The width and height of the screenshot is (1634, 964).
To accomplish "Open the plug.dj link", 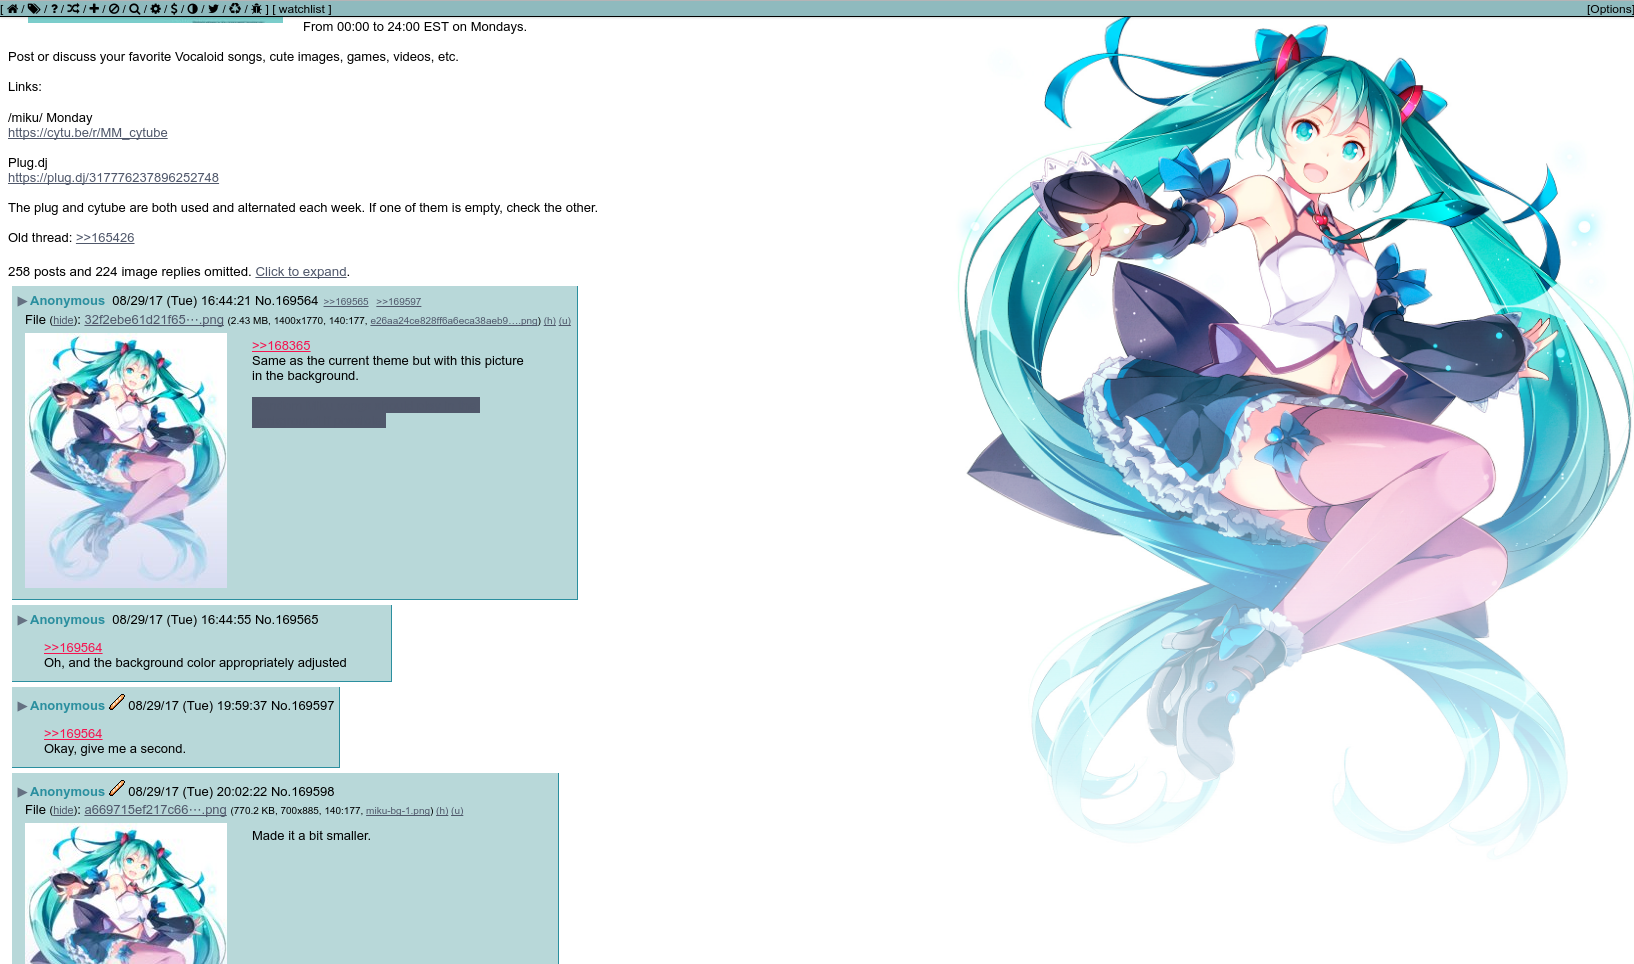I will coord(113,178).
